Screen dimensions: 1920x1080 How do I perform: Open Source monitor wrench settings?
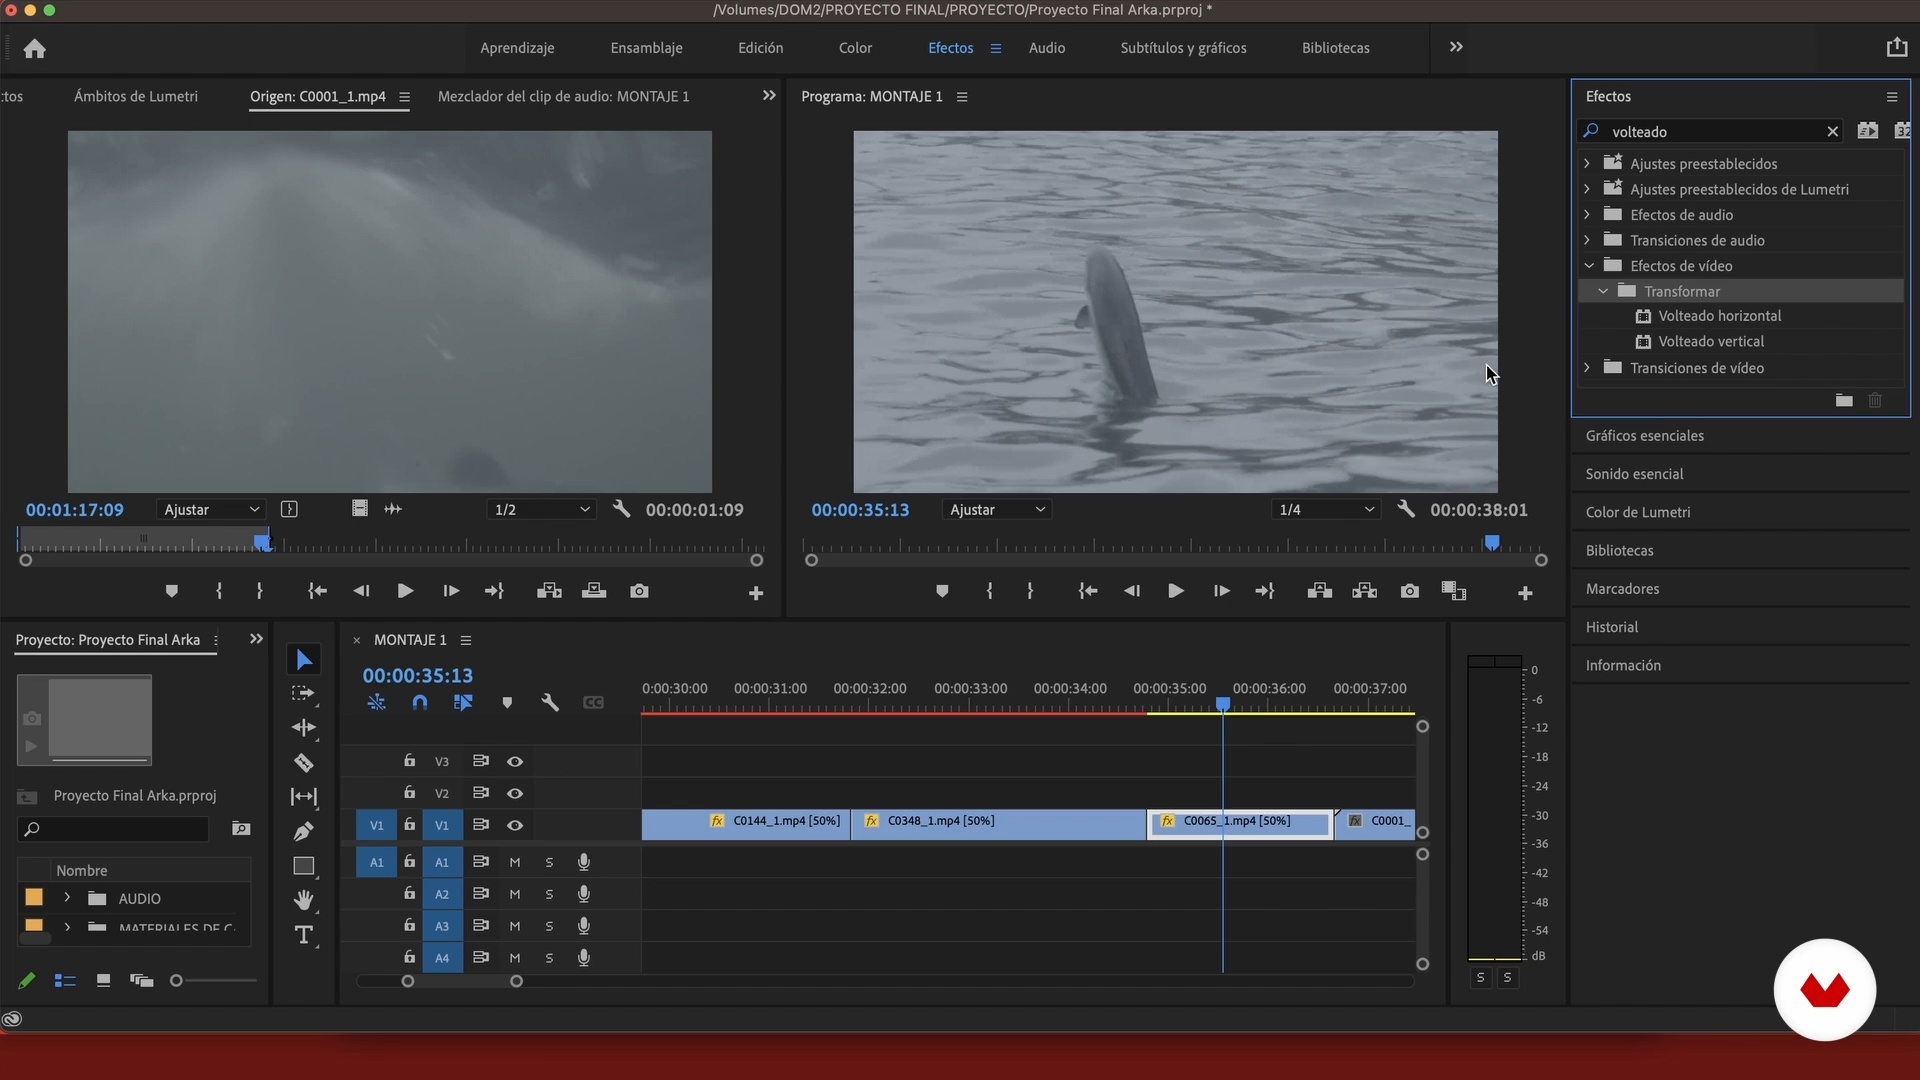tap(621, 509)
